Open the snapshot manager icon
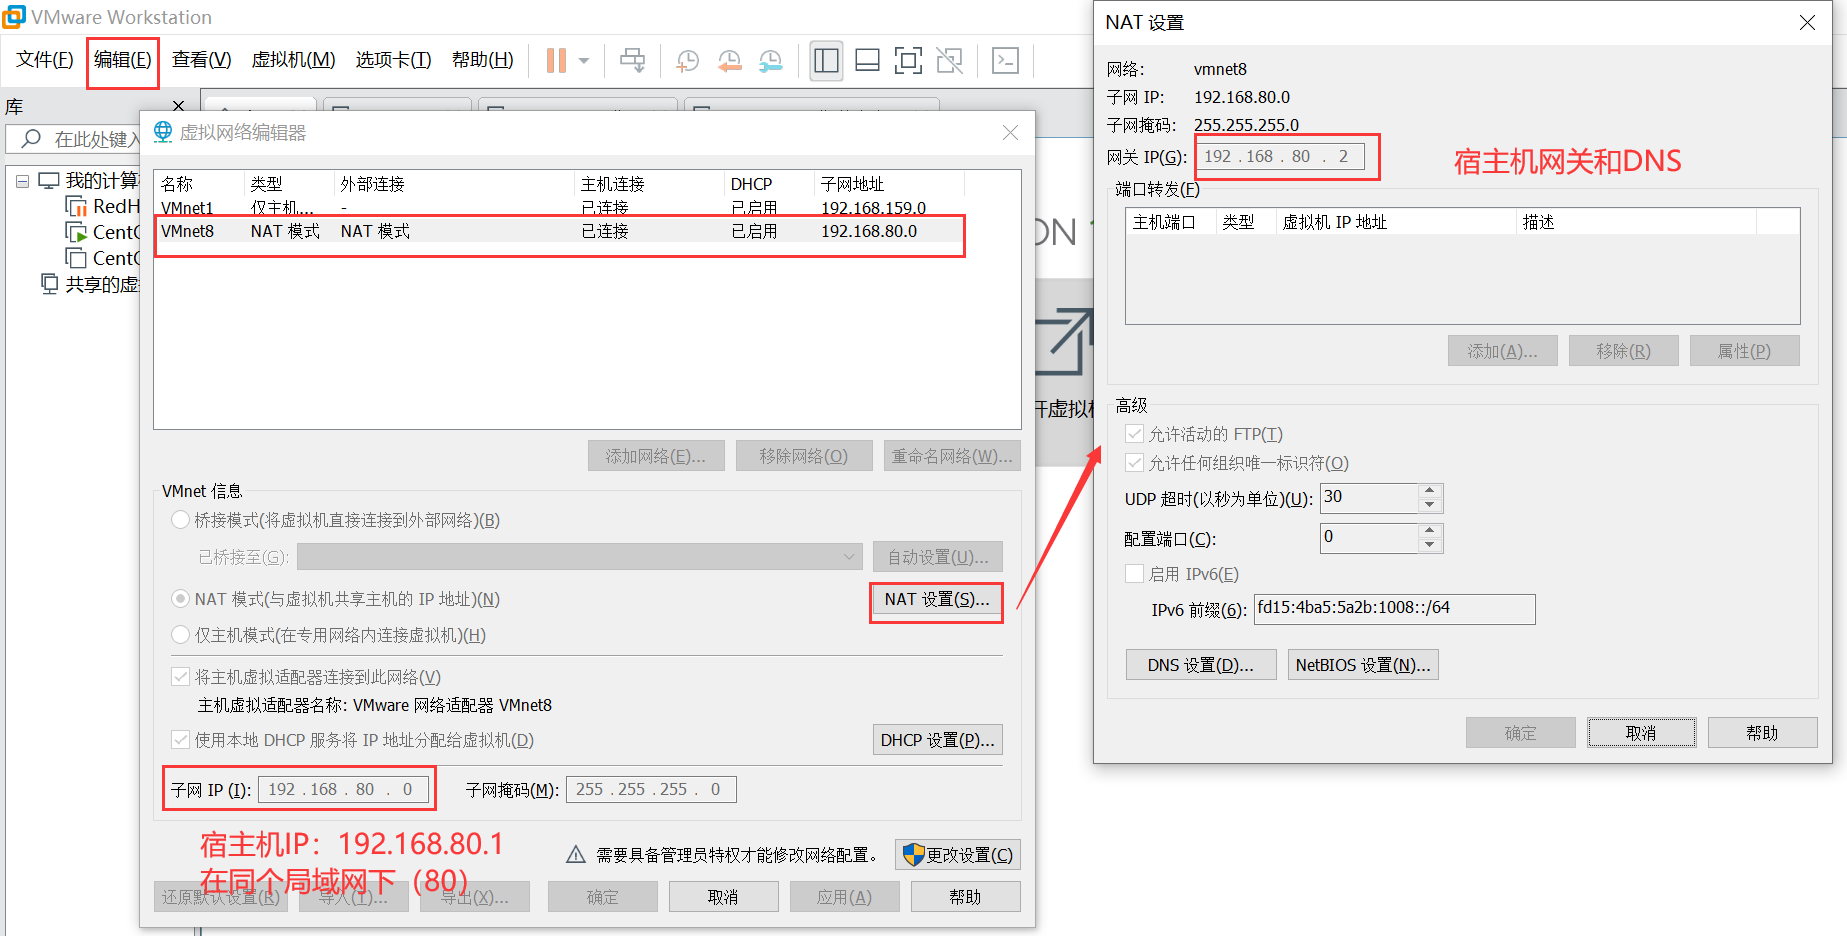Image resolution: width=1847 pixels, height=936 pixels. 770,61
